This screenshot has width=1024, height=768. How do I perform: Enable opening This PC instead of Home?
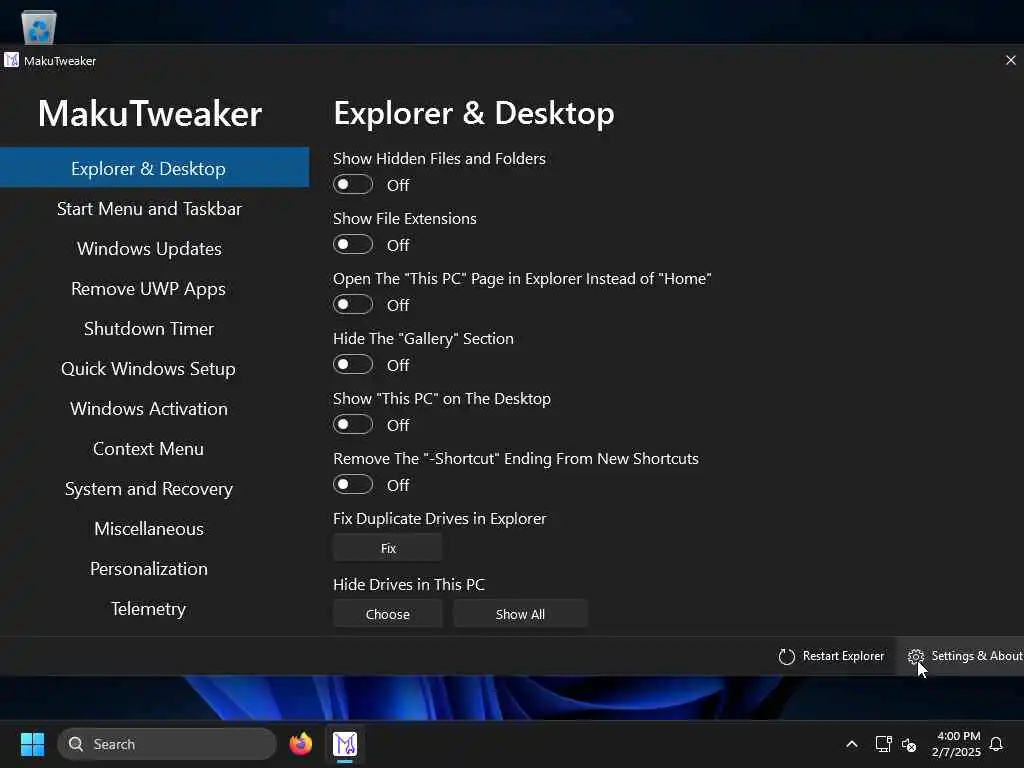[353, 305]
